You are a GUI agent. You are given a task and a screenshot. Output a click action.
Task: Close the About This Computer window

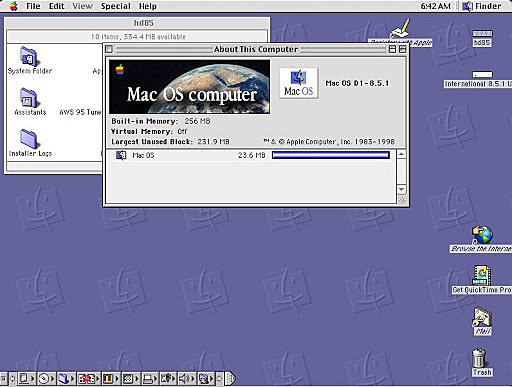109,49
